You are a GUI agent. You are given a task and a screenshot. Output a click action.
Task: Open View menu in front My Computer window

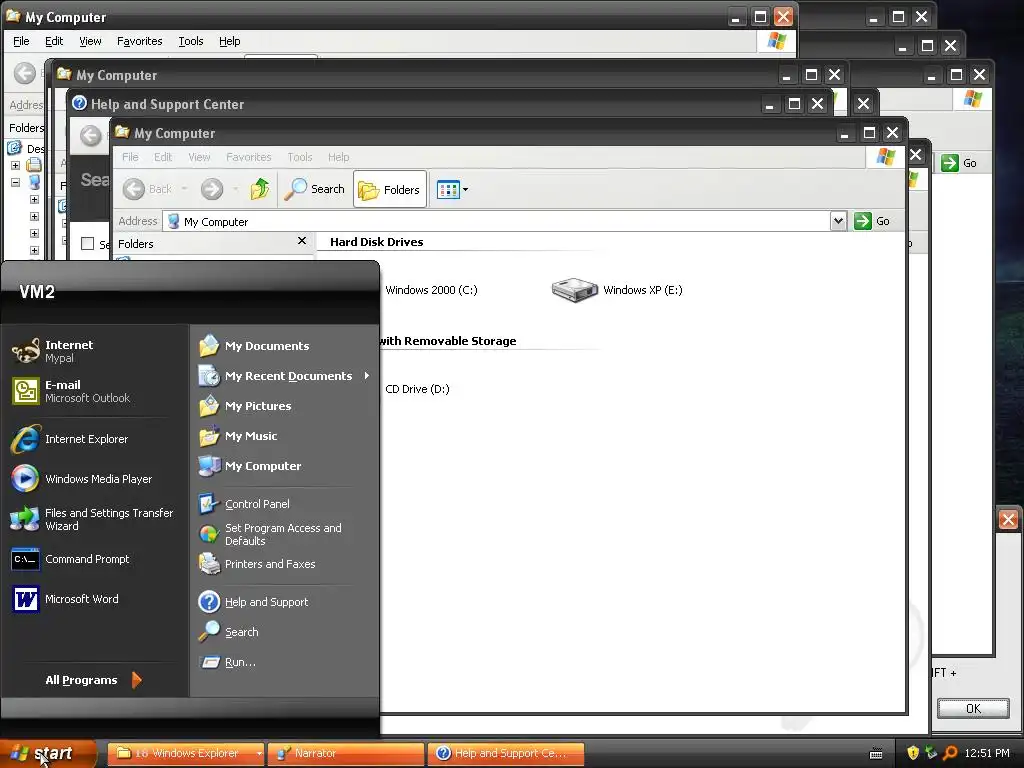pyautogui.click(x=199, y=157)
